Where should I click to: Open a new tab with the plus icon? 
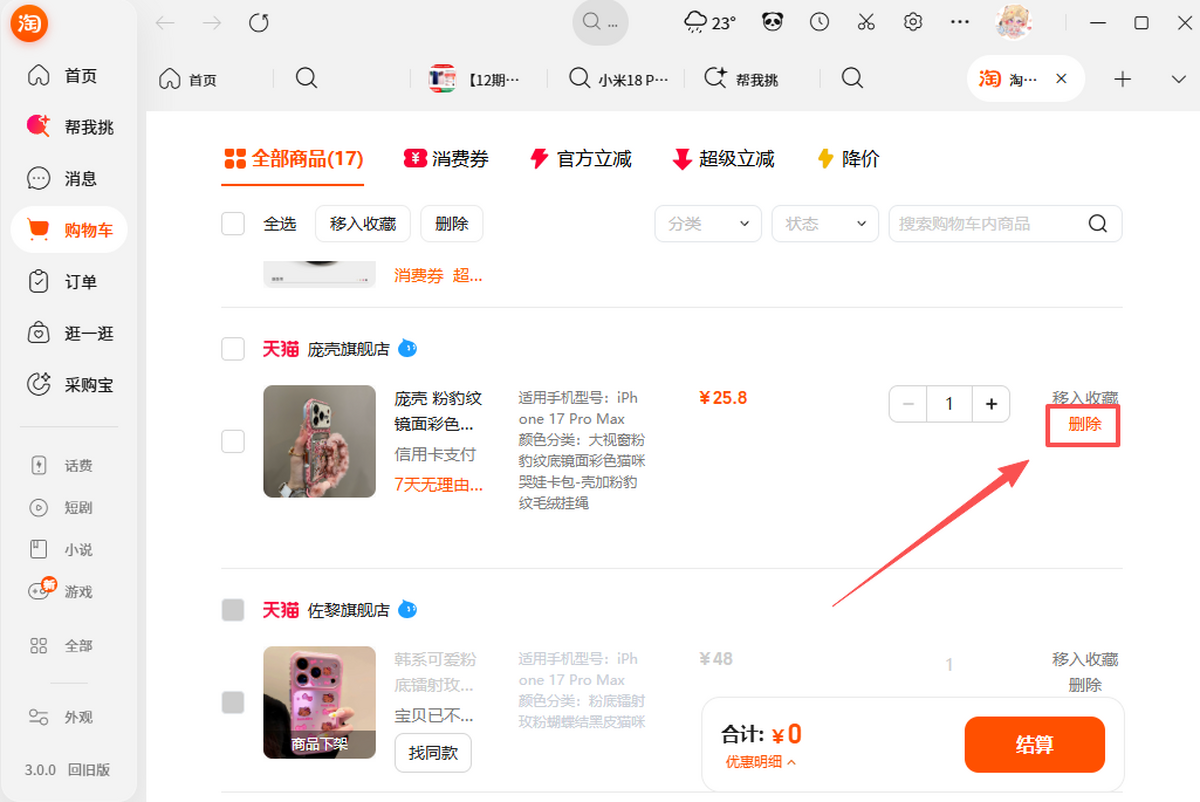click(x=1123, y=79)
